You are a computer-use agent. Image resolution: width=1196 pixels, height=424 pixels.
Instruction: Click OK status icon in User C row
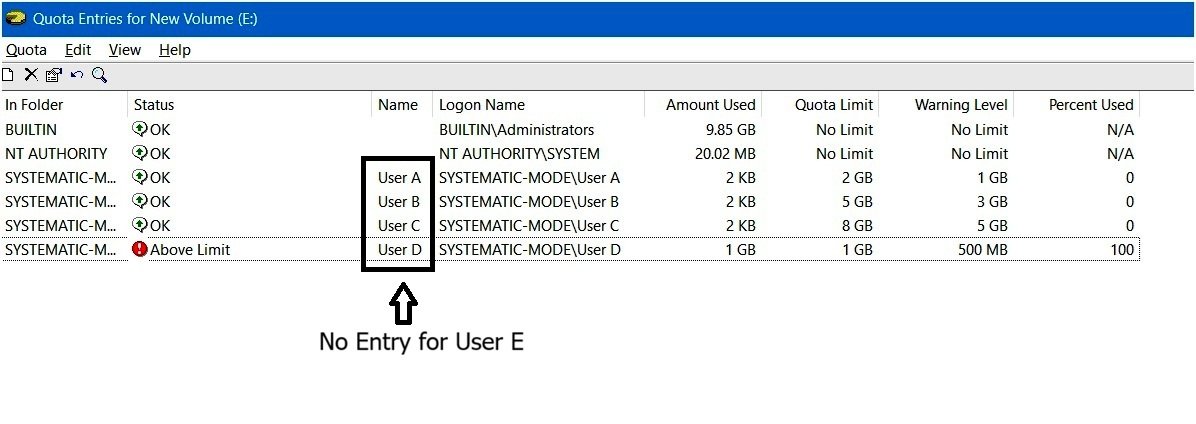140,226
